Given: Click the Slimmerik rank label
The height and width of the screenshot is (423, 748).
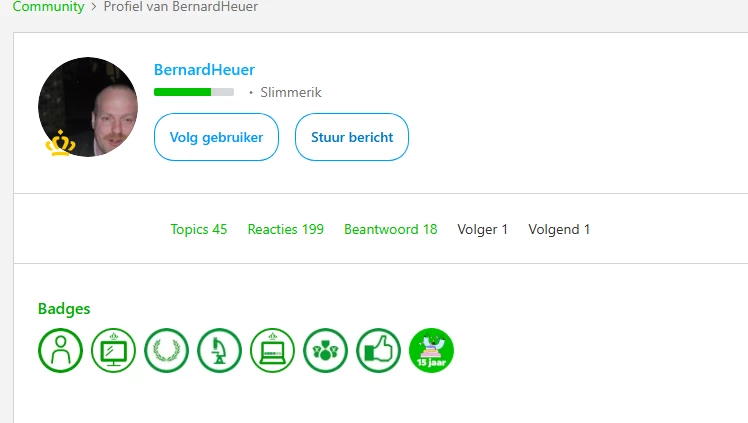Looking at the screenshot, I should [x=291, y=92].
